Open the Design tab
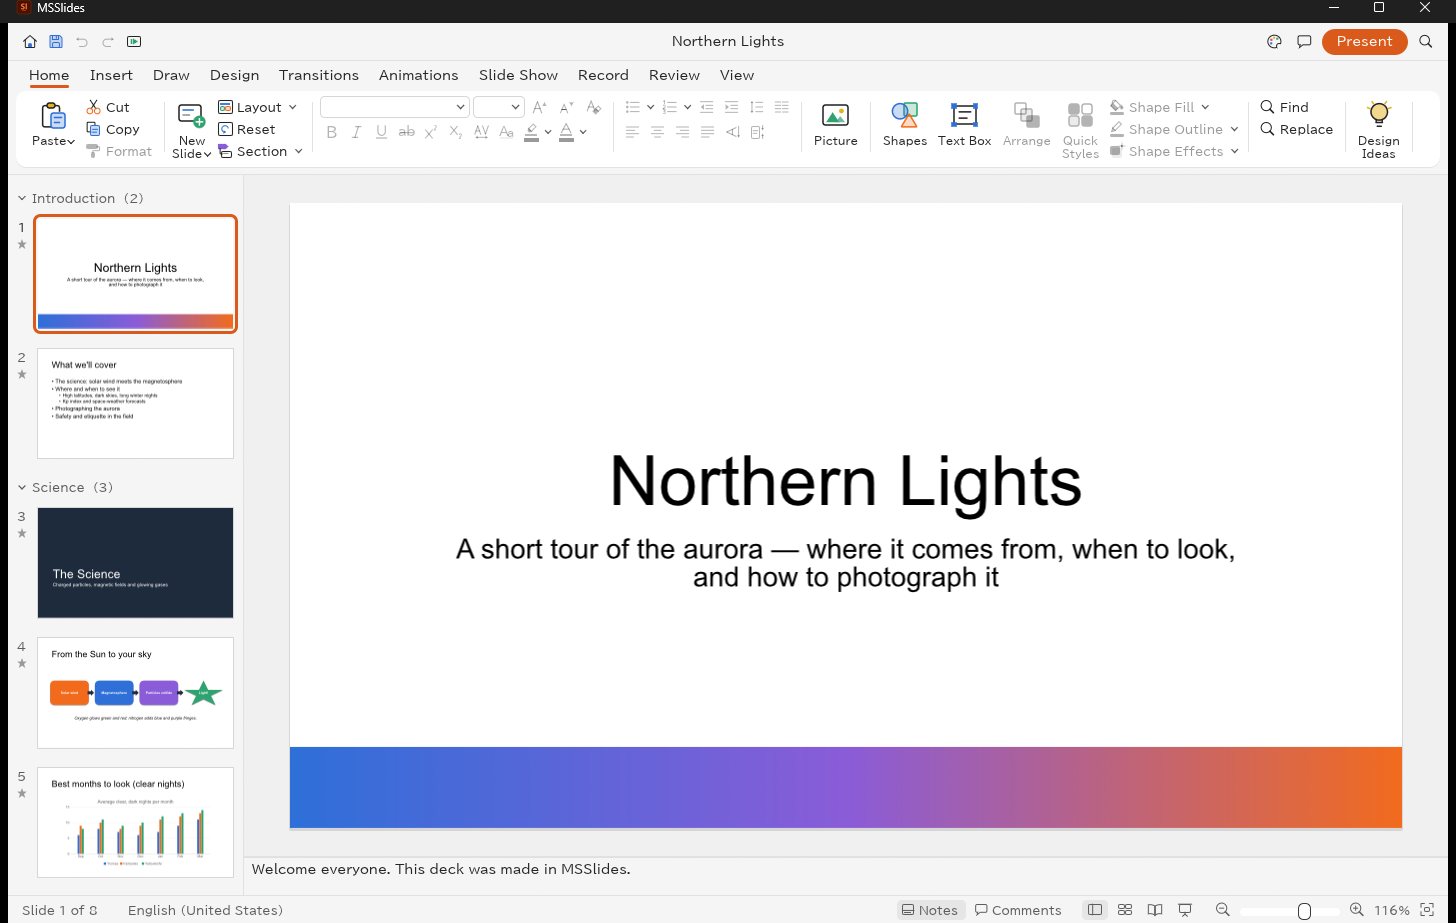Image resolution: width=1456 pixels, height=923 pixels. (x=234, y=75)
